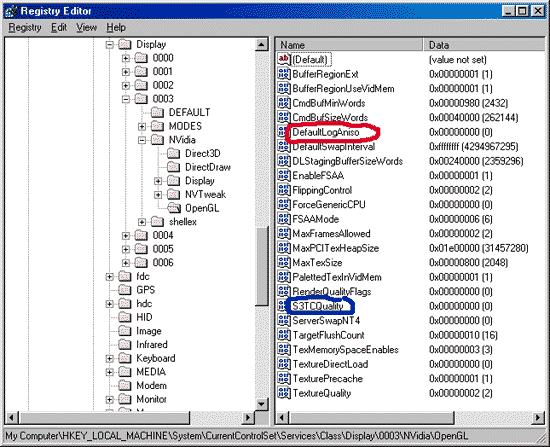
Task: Expand the 0004 display key
Action: tap(126, 235)
